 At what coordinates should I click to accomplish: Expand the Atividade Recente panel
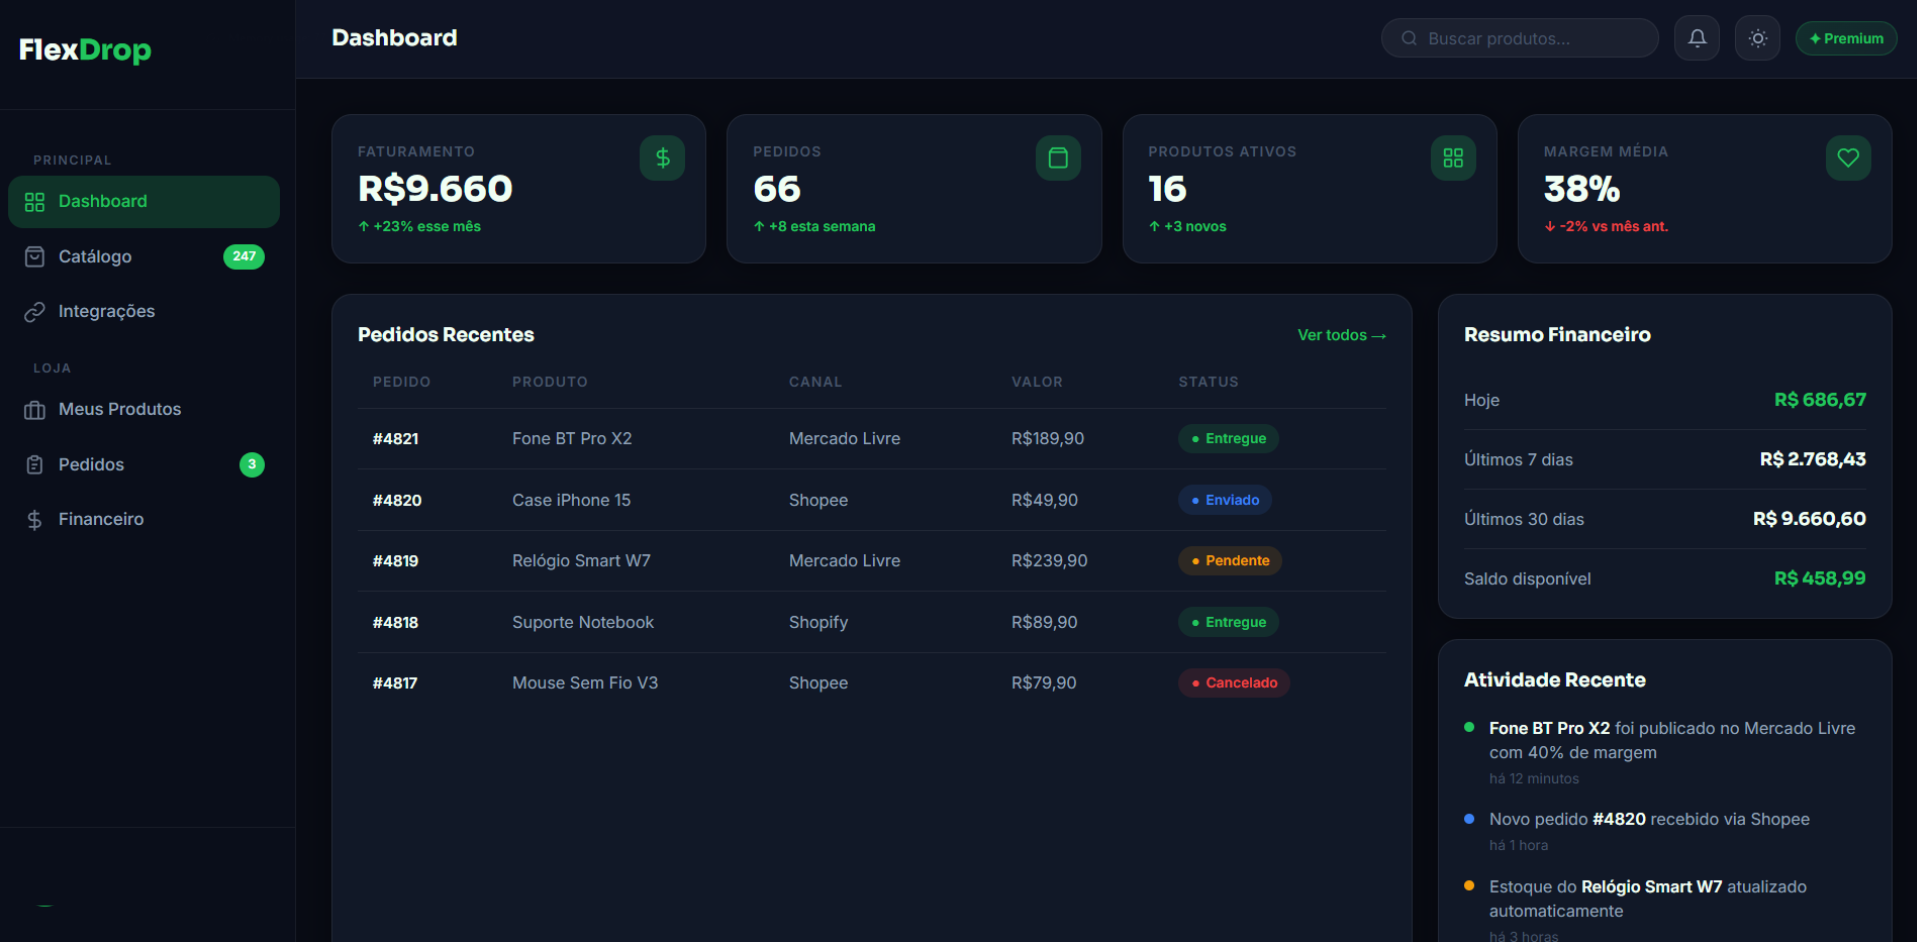tap(1555, 679)
